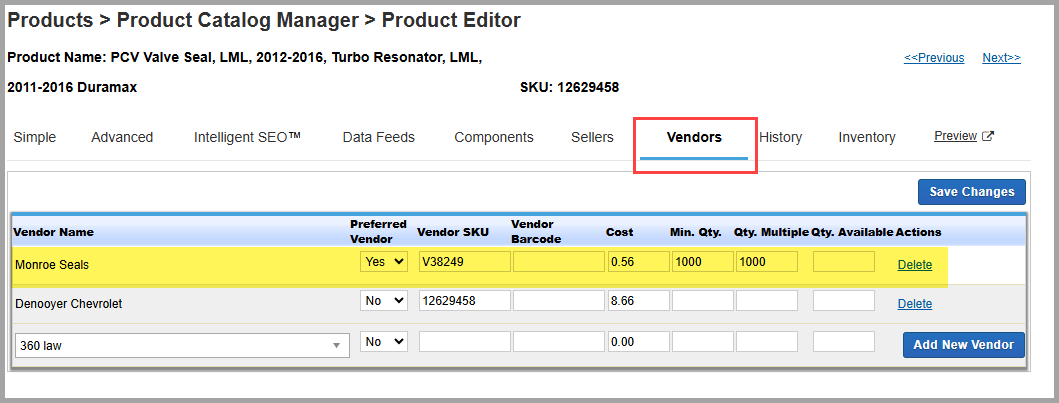Click Vendor Barcode field in new vendor row
The width and height of the screenshot is (1059, 403).
[559, 342]
